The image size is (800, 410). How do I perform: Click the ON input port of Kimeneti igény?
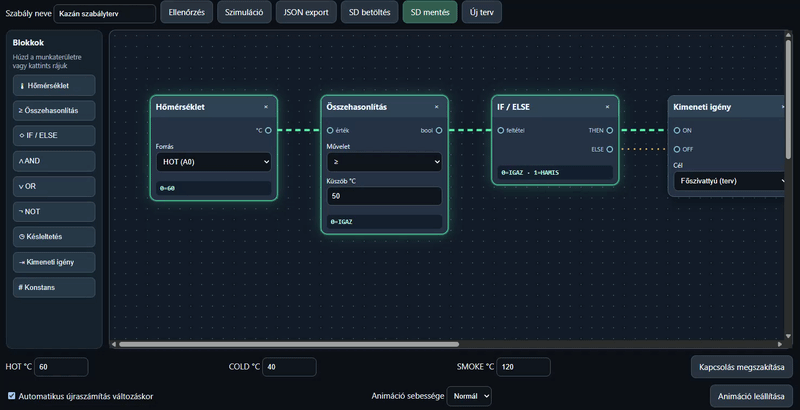point(677,131)
